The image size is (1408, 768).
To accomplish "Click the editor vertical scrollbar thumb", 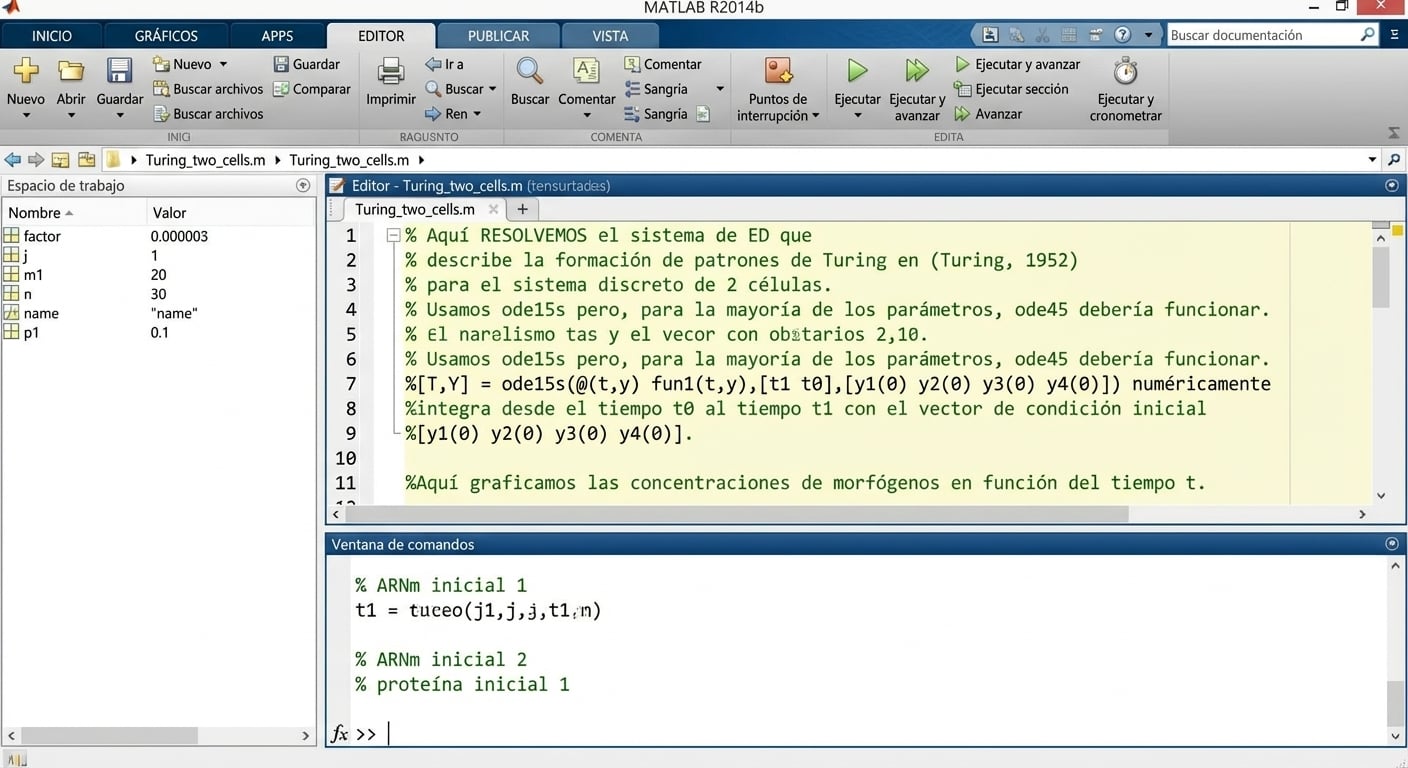I will 1381,278.
